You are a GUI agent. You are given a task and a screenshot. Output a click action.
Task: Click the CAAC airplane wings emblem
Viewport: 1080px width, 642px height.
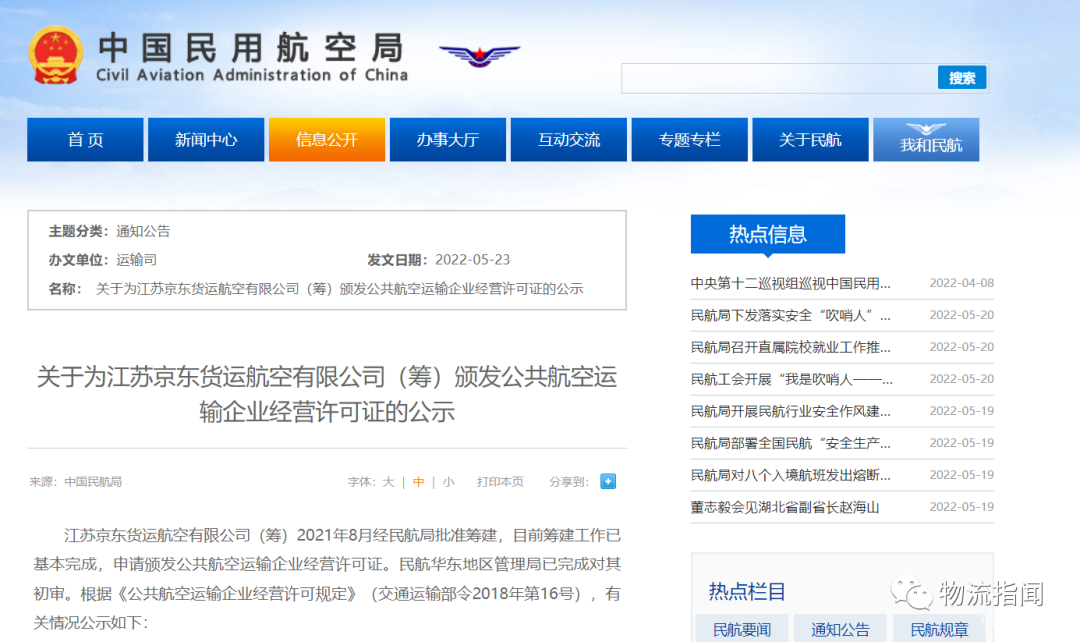[x=477, y=55]
